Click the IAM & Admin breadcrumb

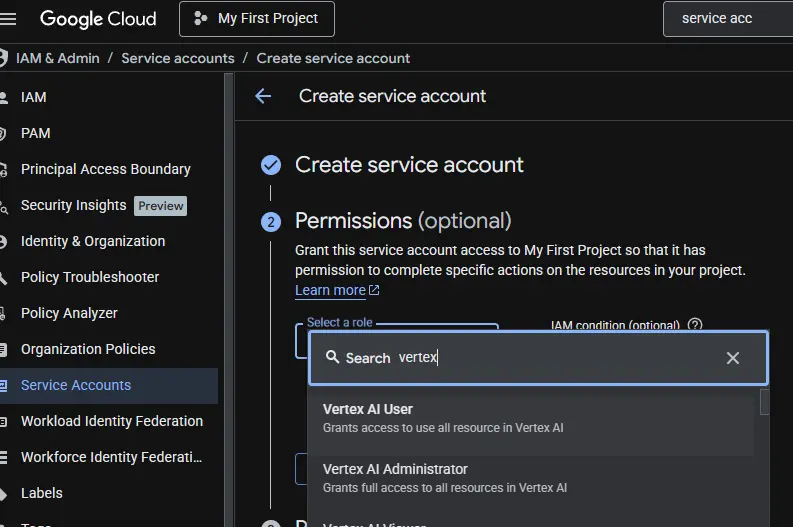(58, 58)
